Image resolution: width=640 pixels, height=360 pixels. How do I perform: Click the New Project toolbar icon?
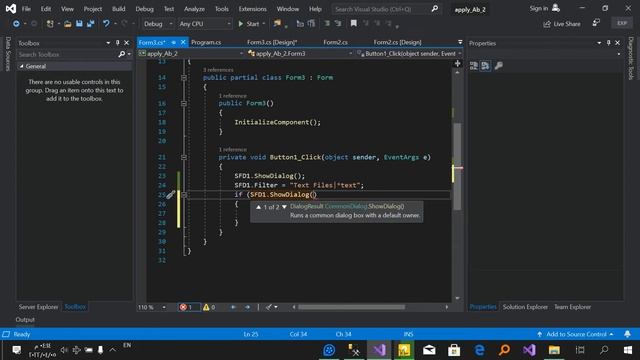tap(50, 24)
